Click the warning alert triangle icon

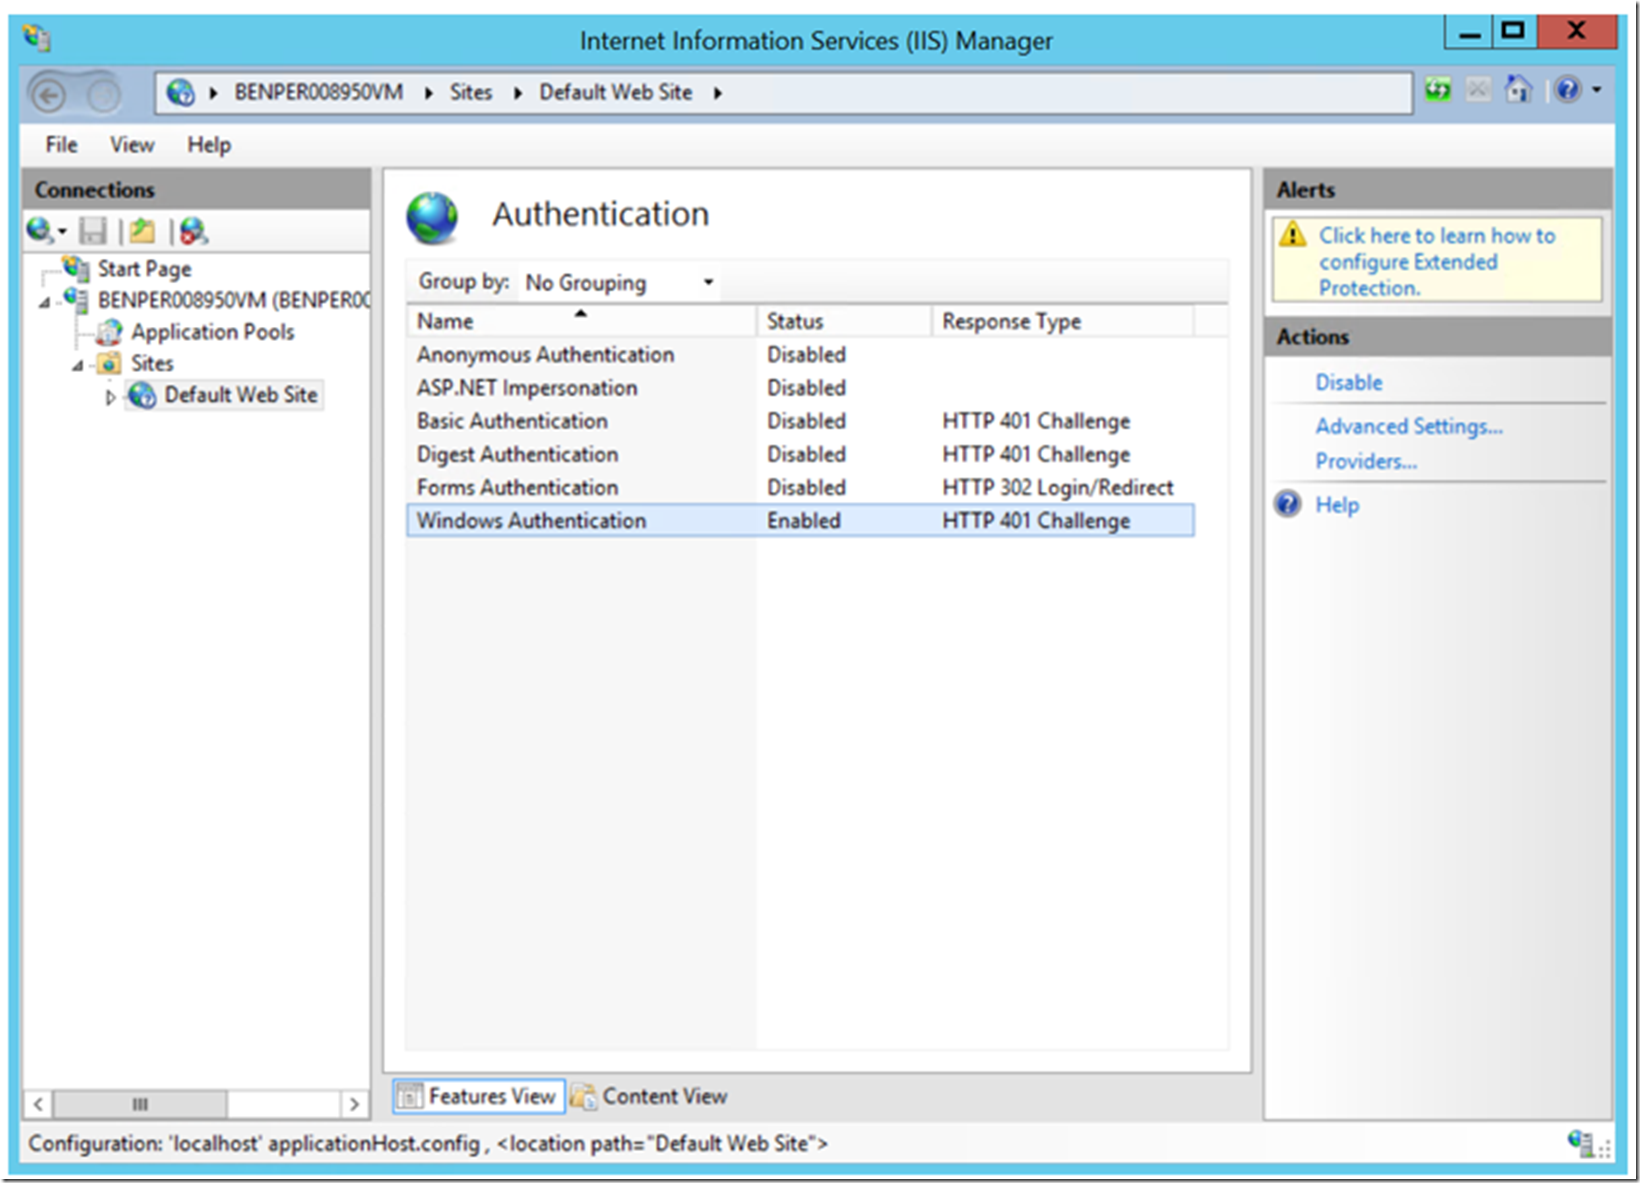click(1292, 234)
